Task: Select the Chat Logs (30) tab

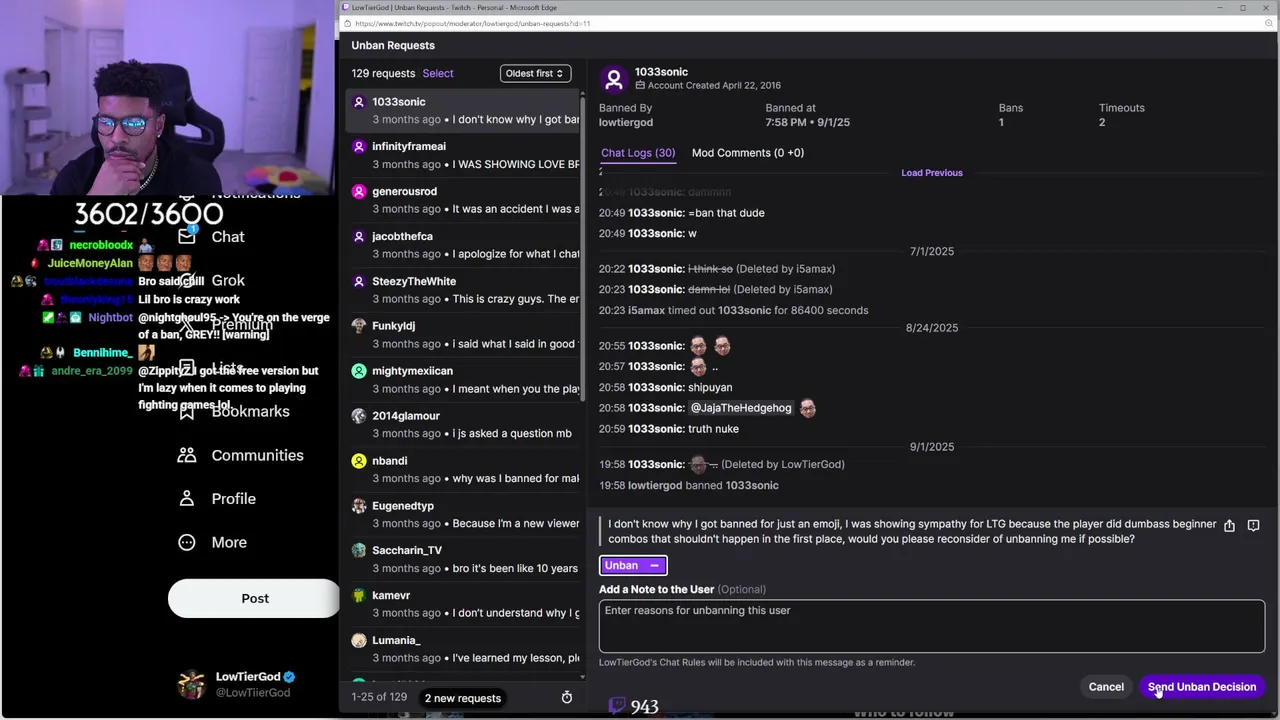Action: (x=638, y=153)
